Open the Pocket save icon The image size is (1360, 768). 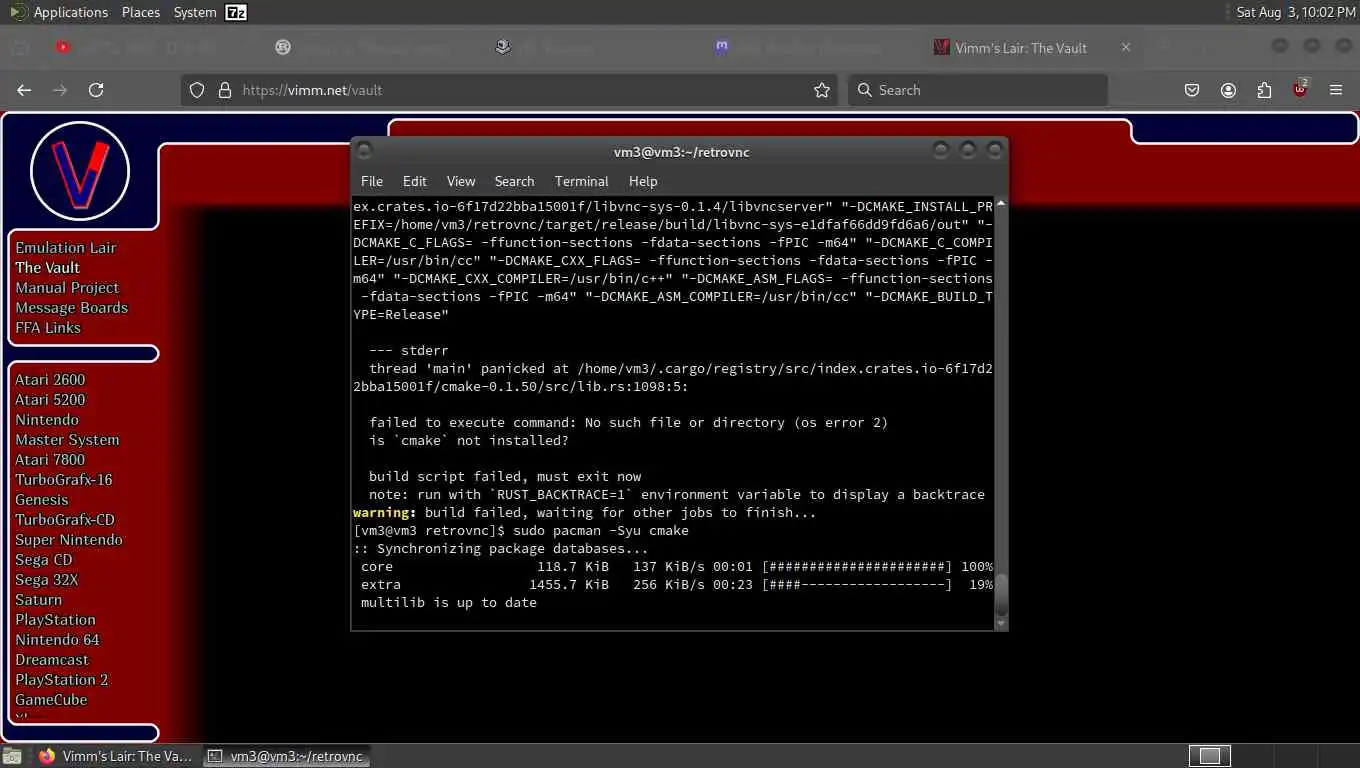click(x=1192, y=90)
